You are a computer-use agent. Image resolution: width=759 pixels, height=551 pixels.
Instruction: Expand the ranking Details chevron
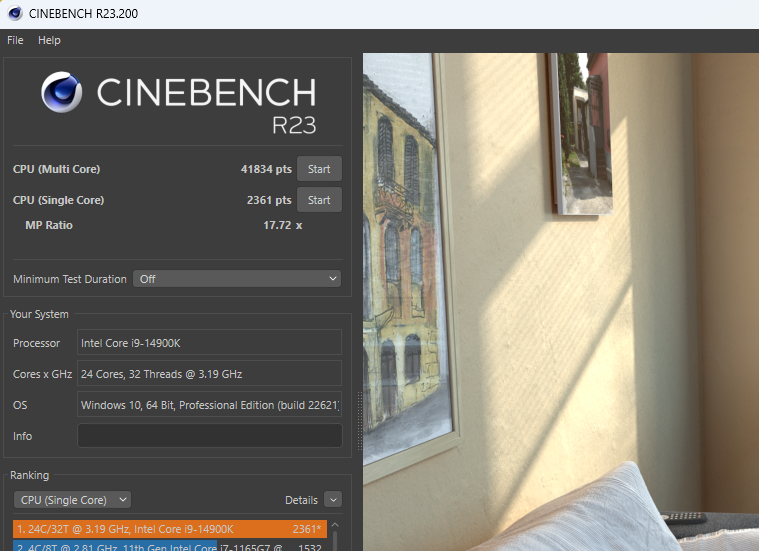pos(332,499)
